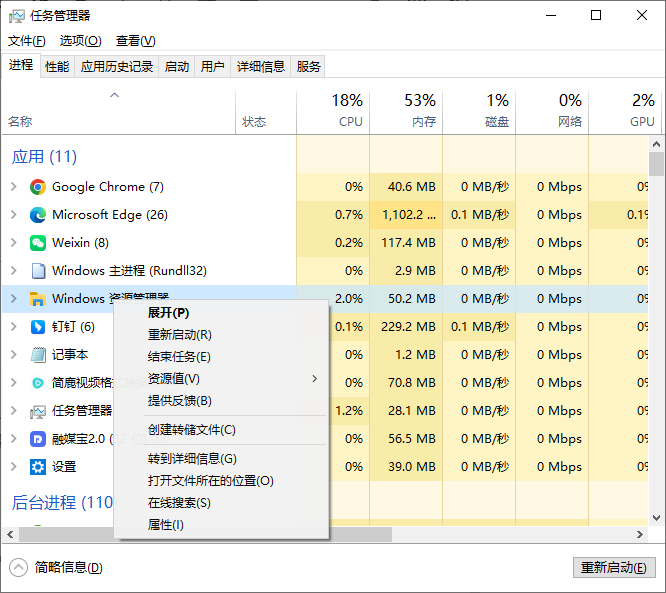This screenshot has height=593, width=666.
Task: Switch to the 用户 tab
Action: tap(212, 67)
